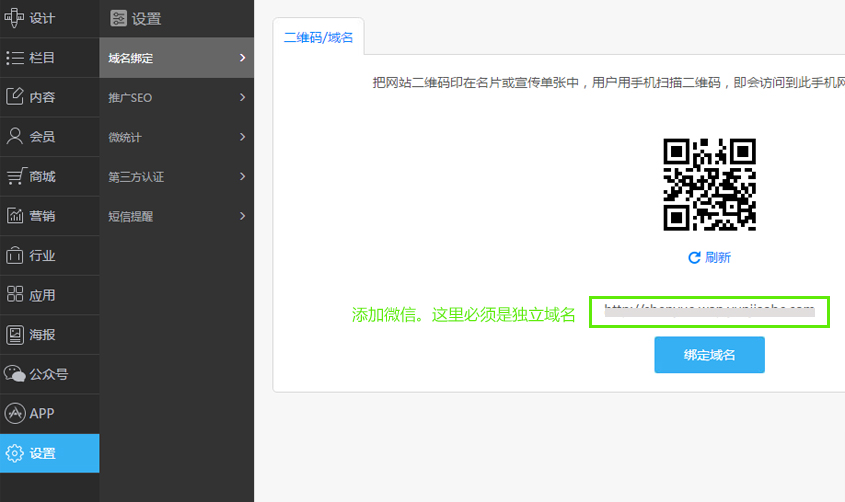The height and width of the screenshot is (502, 845).
Task: Select the 设置 gear icon
Action: click(x=15, y=453)
